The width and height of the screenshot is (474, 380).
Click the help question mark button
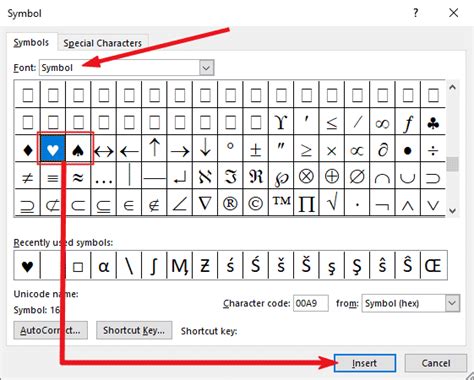coord(415,13)
